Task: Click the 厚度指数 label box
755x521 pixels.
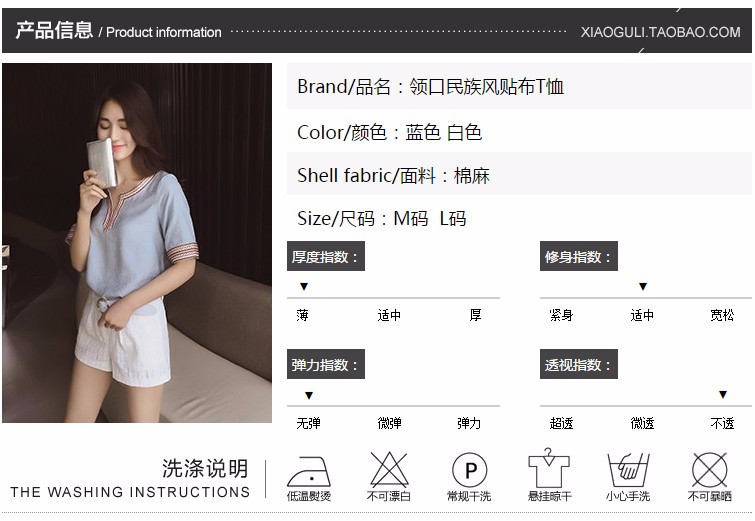Action: pos(325,256)
